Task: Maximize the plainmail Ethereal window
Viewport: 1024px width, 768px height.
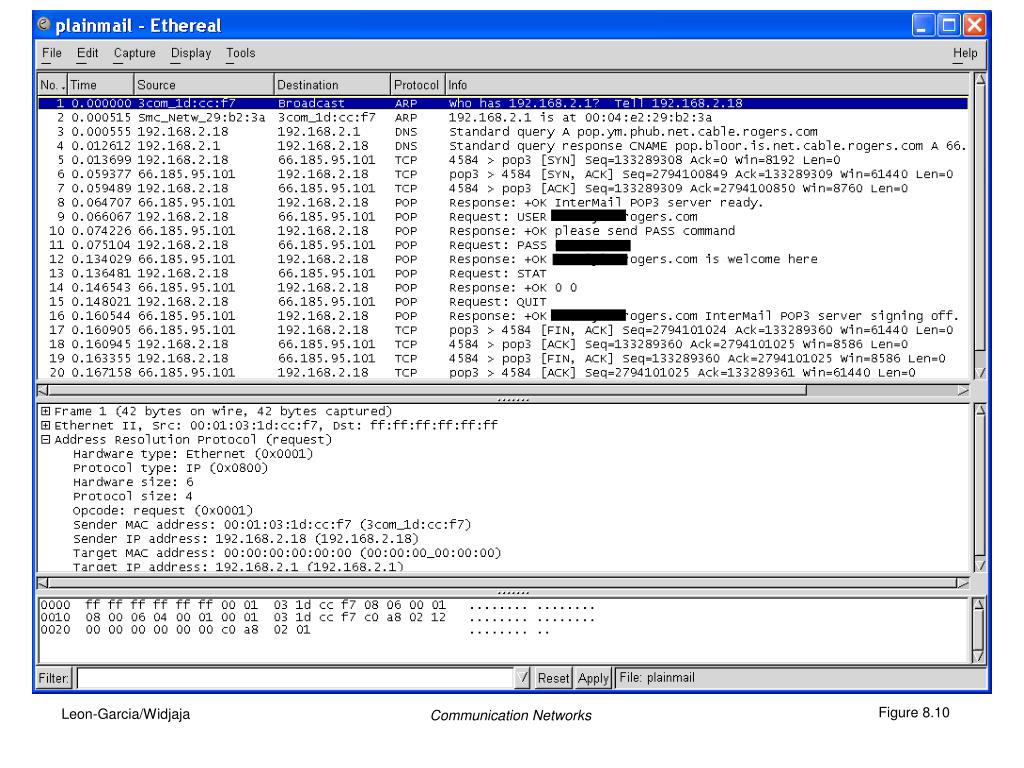Action: point(948,25)
